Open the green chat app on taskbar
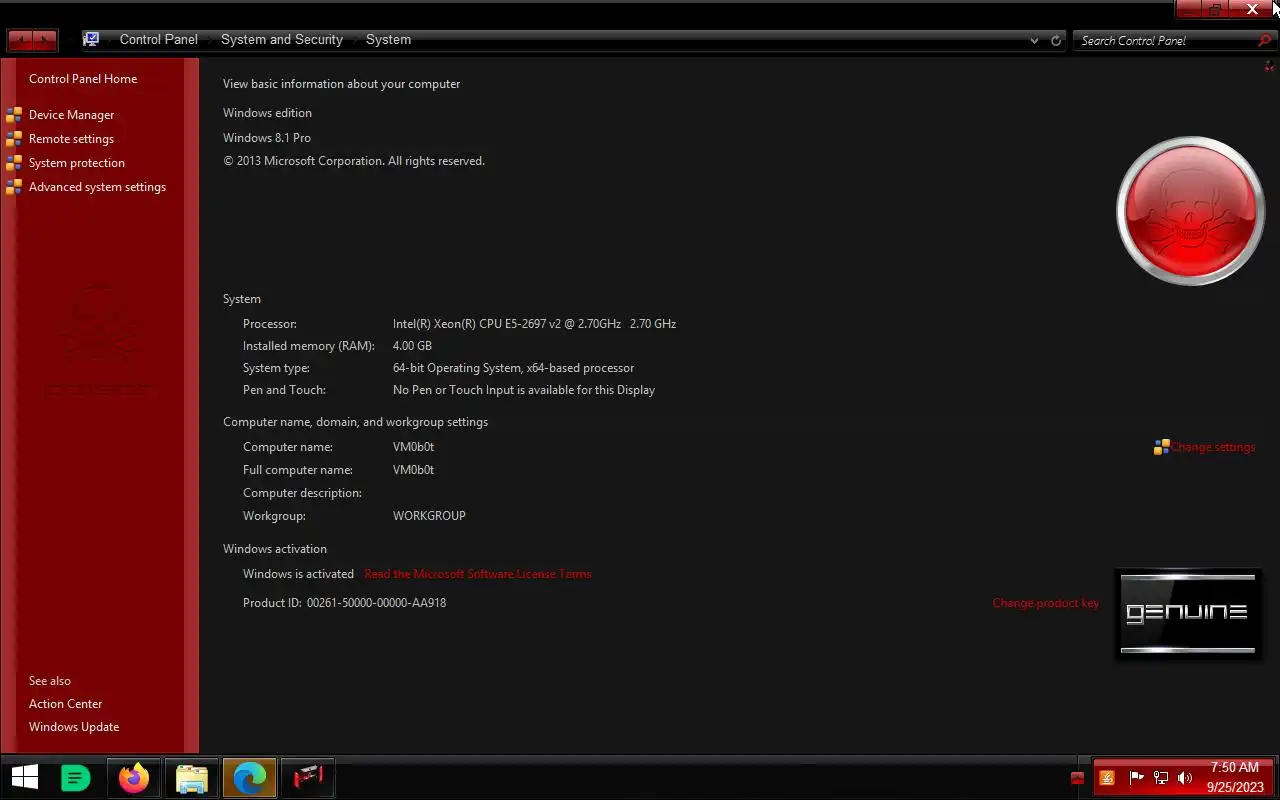The image size is (1280, 800). coord(76,777)
